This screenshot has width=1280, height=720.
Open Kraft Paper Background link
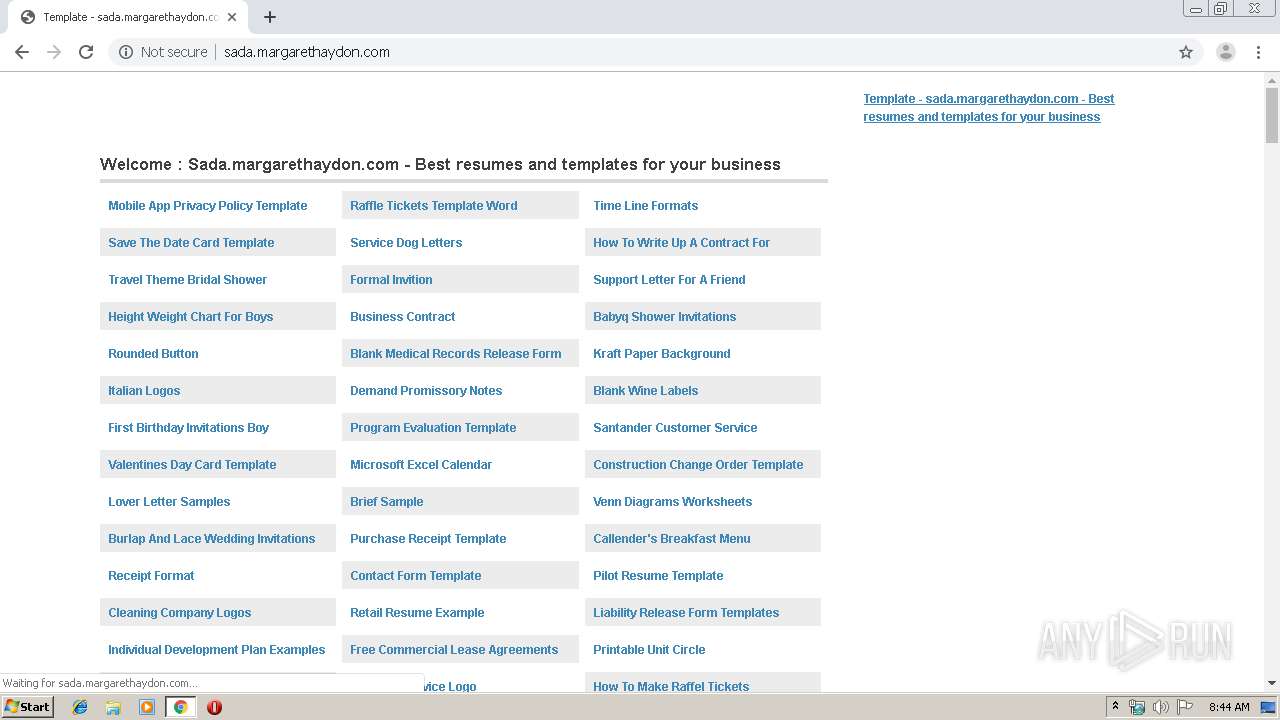click(661, 353)
